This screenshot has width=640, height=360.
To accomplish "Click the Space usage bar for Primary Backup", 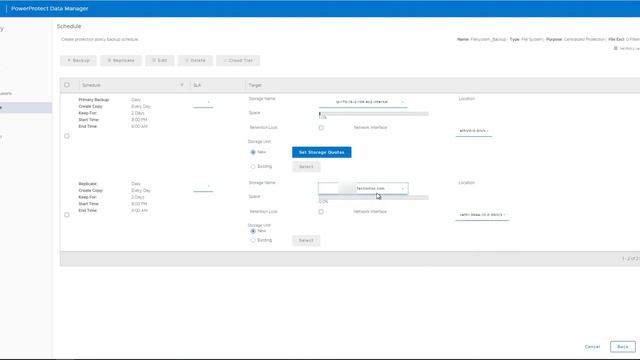I will pyautogui.click(x=373, y=114).
